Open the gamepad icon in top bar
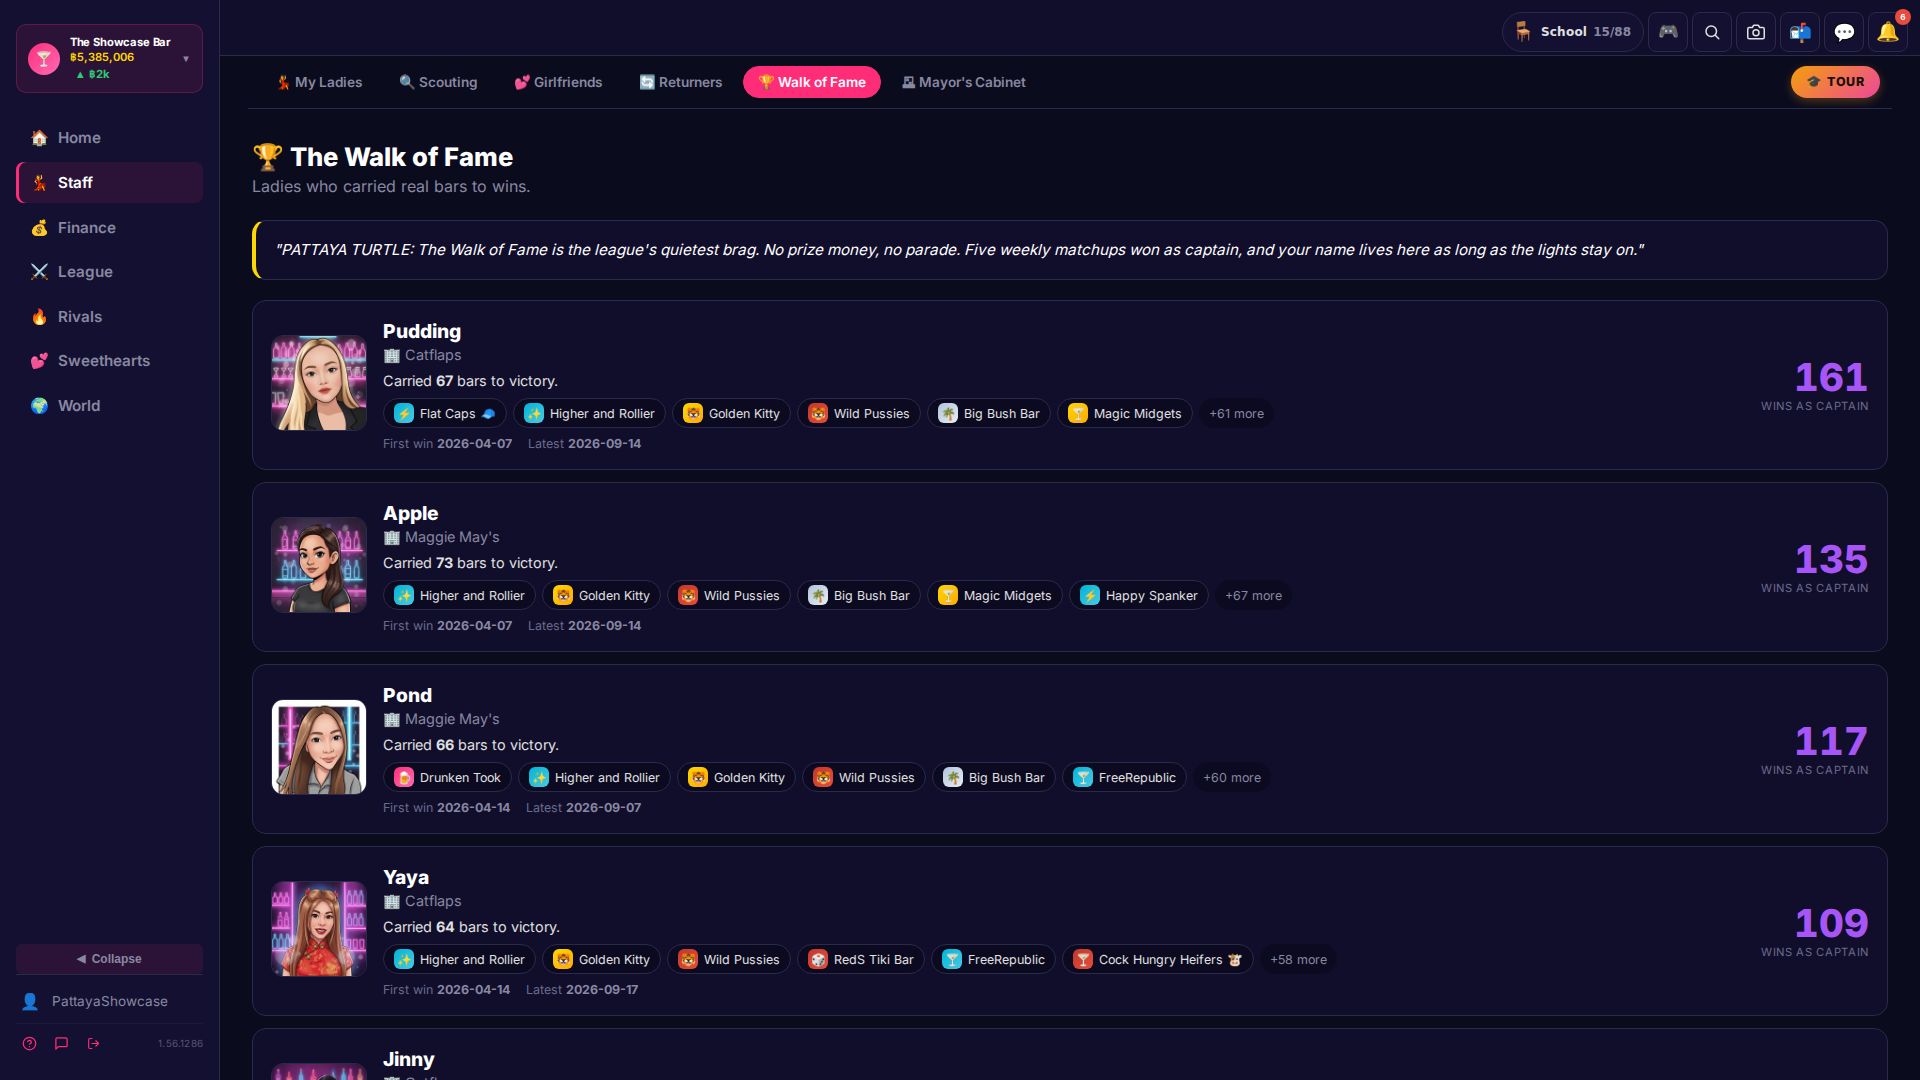The image size is (1920, 1080). 1668,32
